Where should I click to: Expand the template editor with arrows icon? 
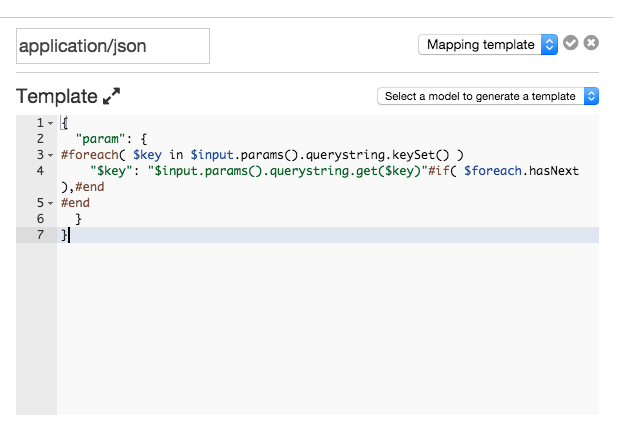pos(111,96)
